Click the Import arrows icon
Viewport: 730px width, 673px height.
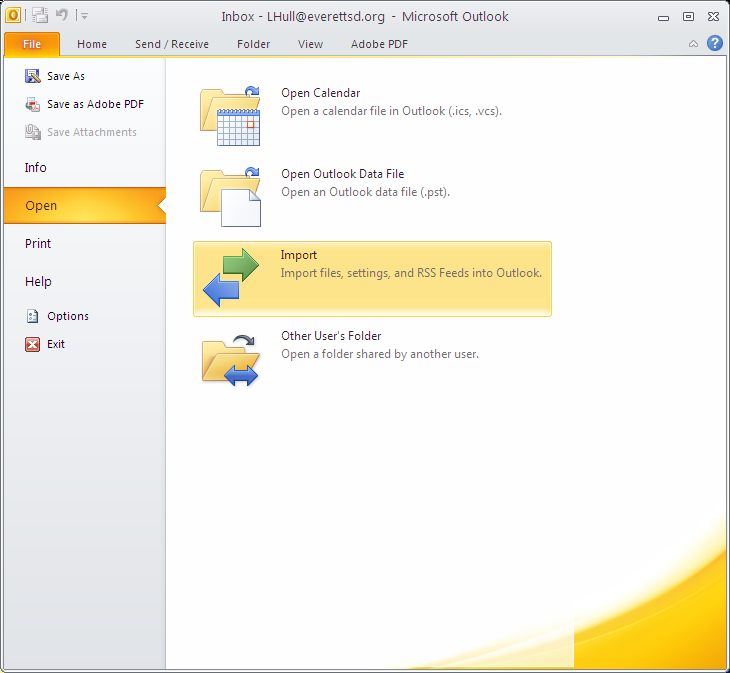click(231, 277)
